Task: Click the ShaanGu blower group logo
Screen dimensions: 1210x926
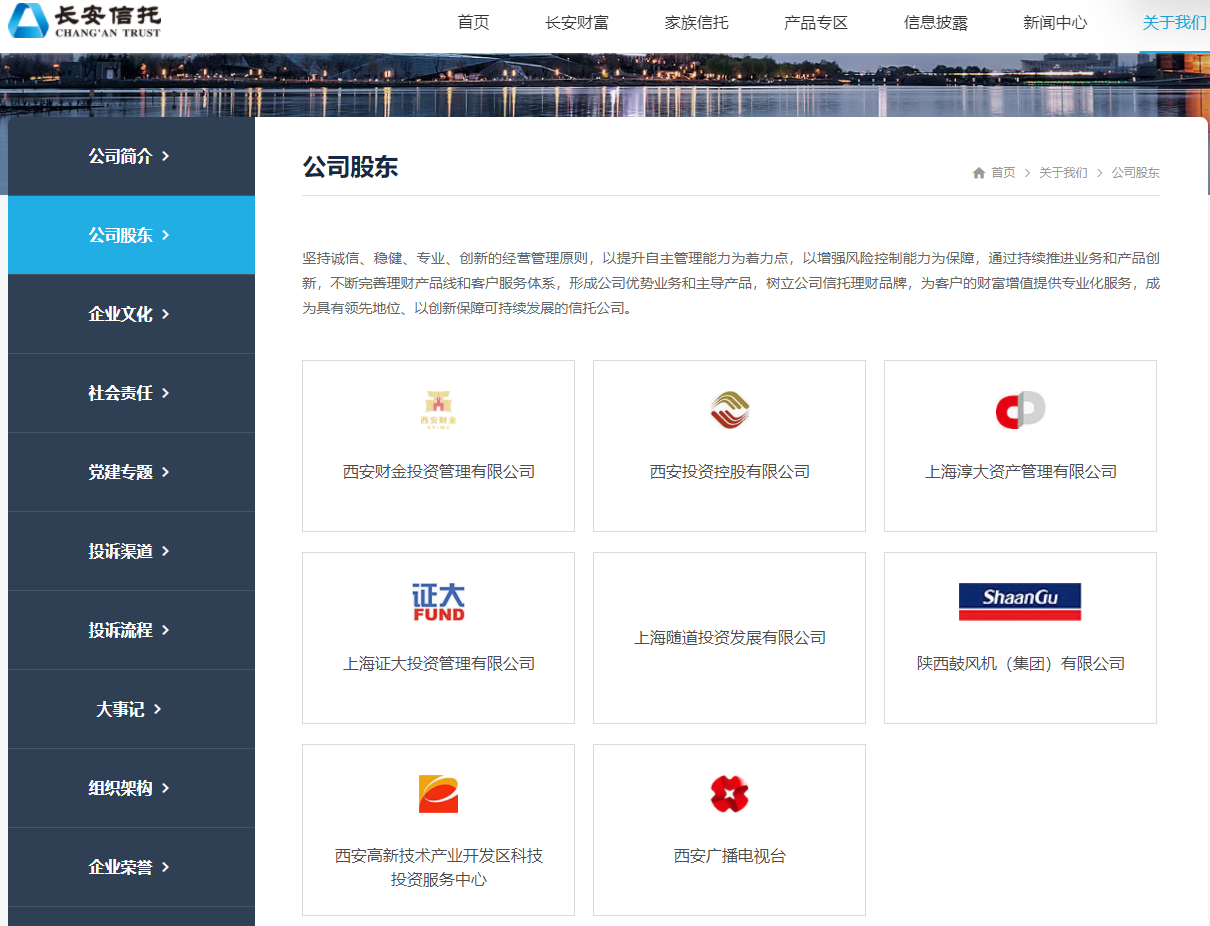Action: (1020, 601)
